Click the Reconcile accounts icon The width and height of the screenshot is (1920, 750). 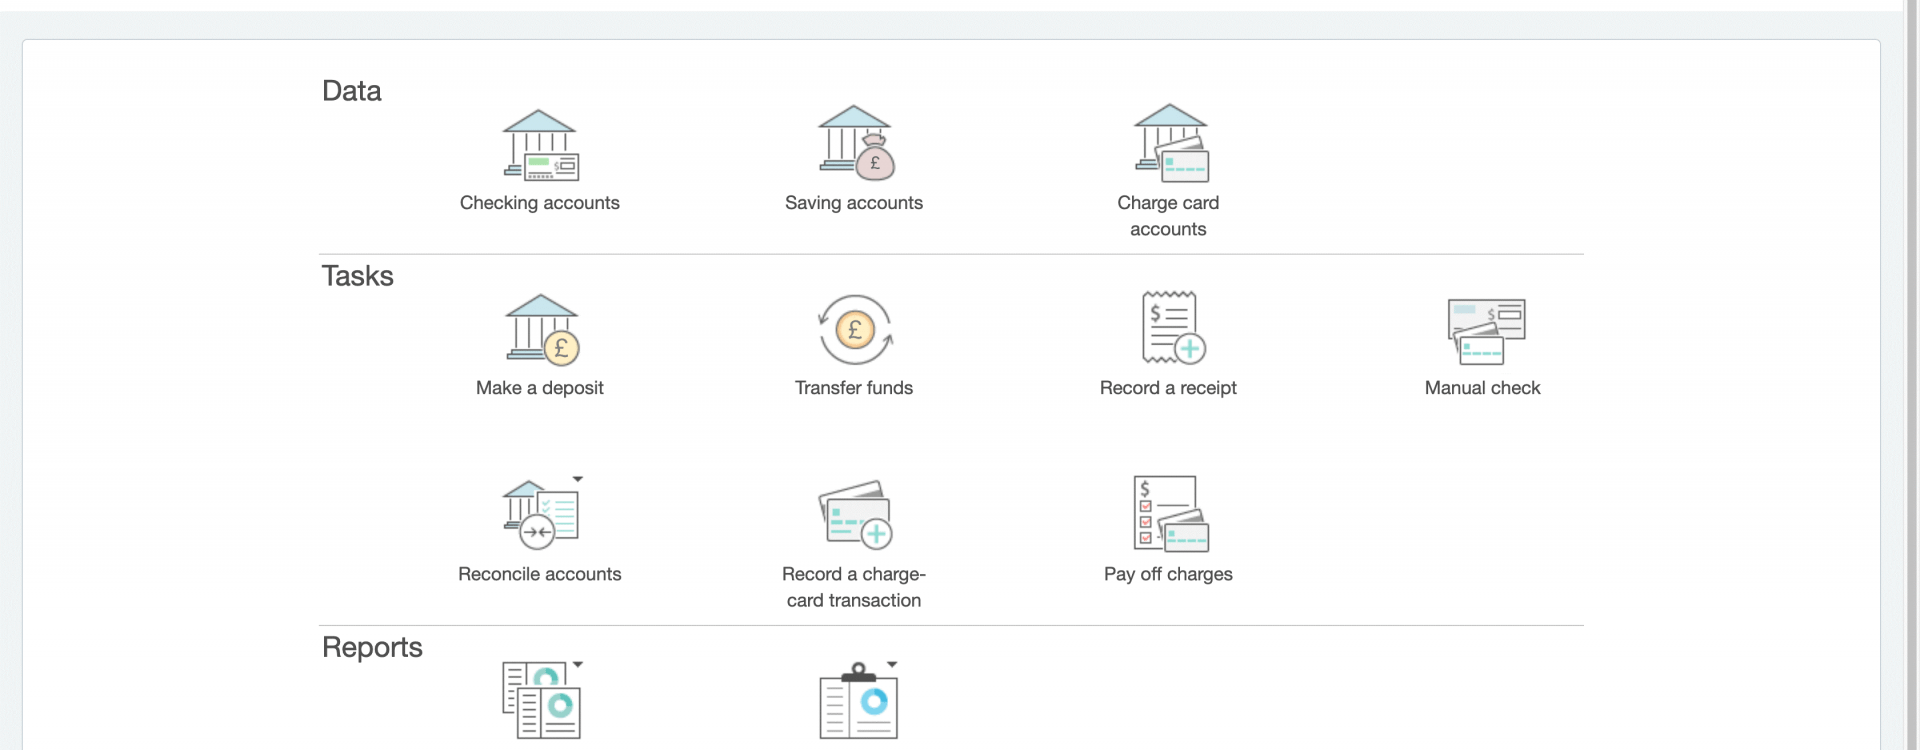540,515
